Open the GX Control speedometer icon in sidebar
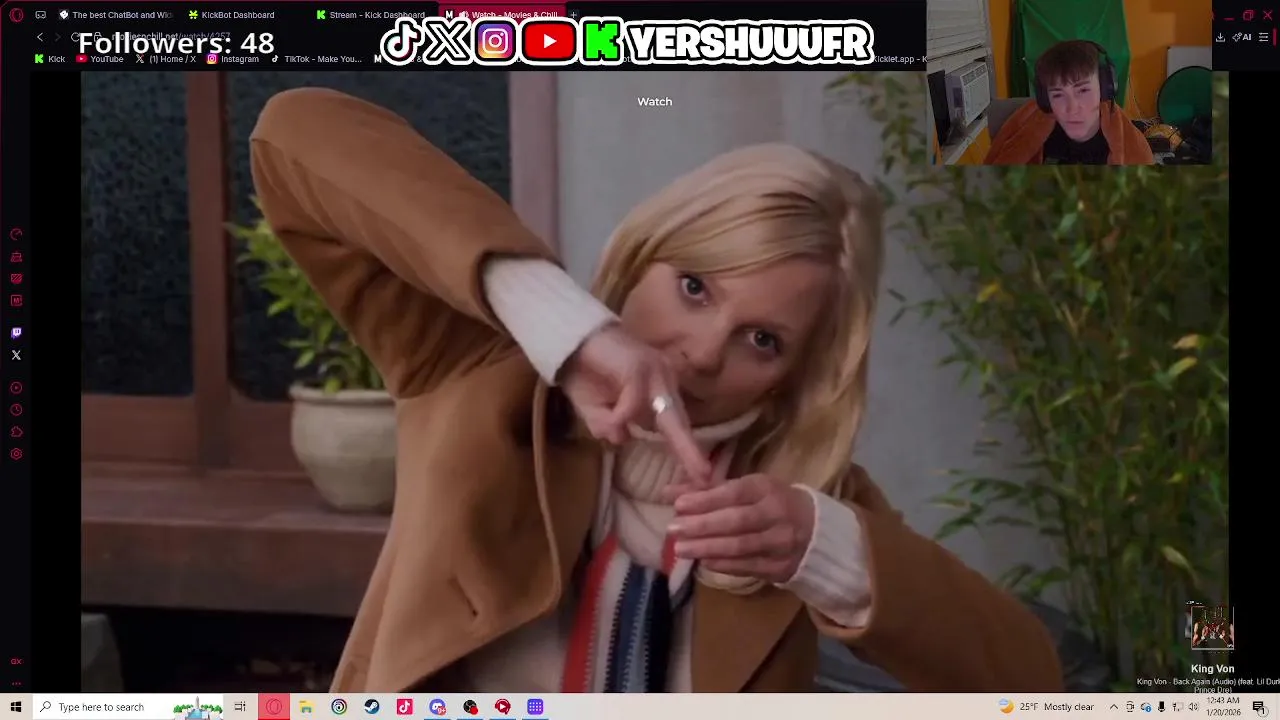 coord(16,234)
